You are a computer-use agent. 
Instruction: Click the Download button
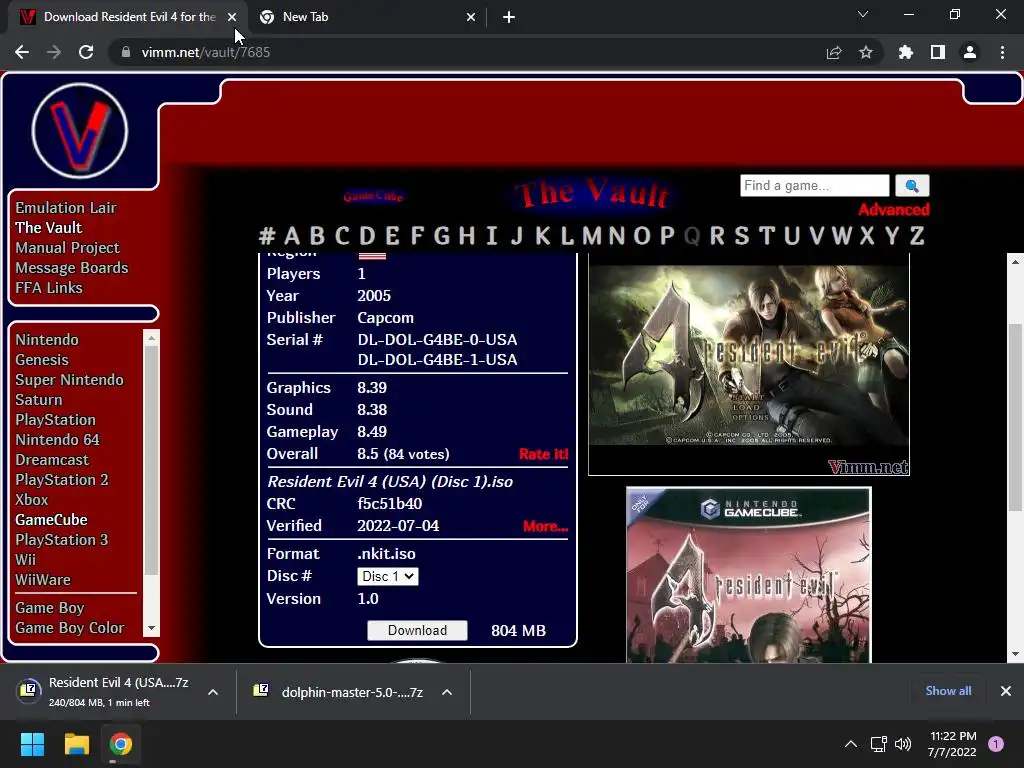pos(417,630)
